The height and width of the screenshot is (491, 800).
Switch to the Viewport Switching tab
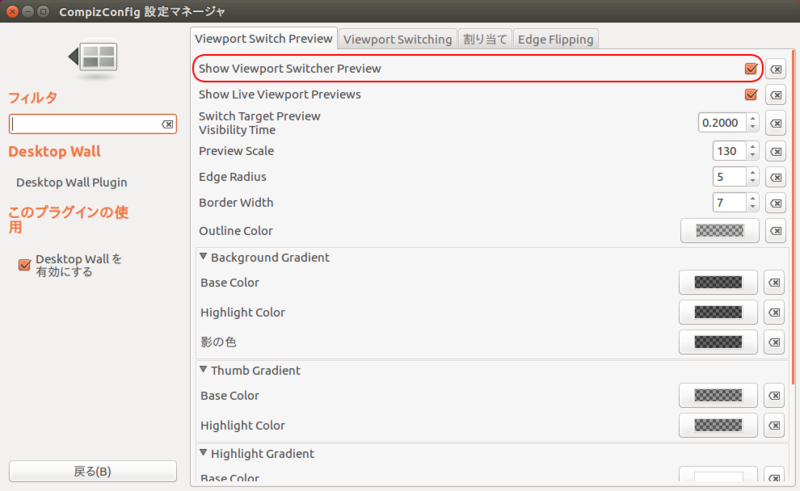pos(397,39)
